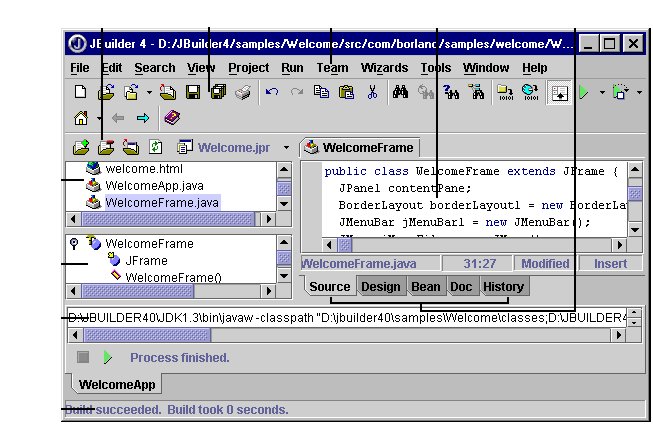Open the Run configuration dropdown arrow
This screenshot has width=653, height=425.
coord(602,92)
